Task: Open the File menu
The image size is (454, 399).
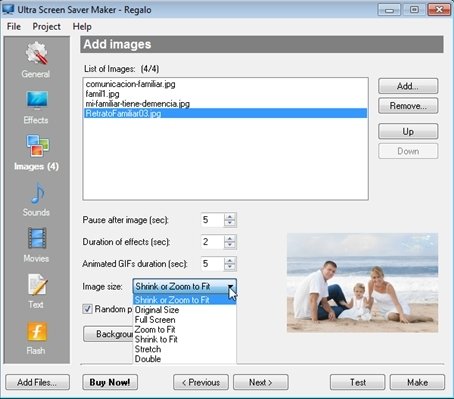Action: (14, 26)
